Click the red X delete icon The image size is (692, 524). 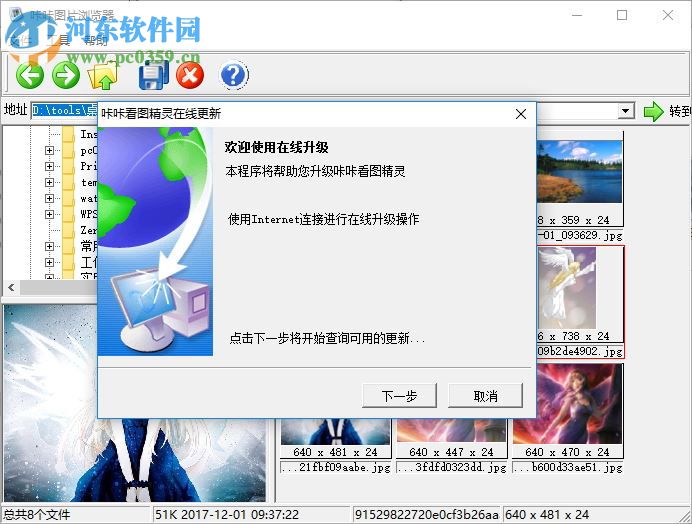pyautogui.click(x=190, y=75)
